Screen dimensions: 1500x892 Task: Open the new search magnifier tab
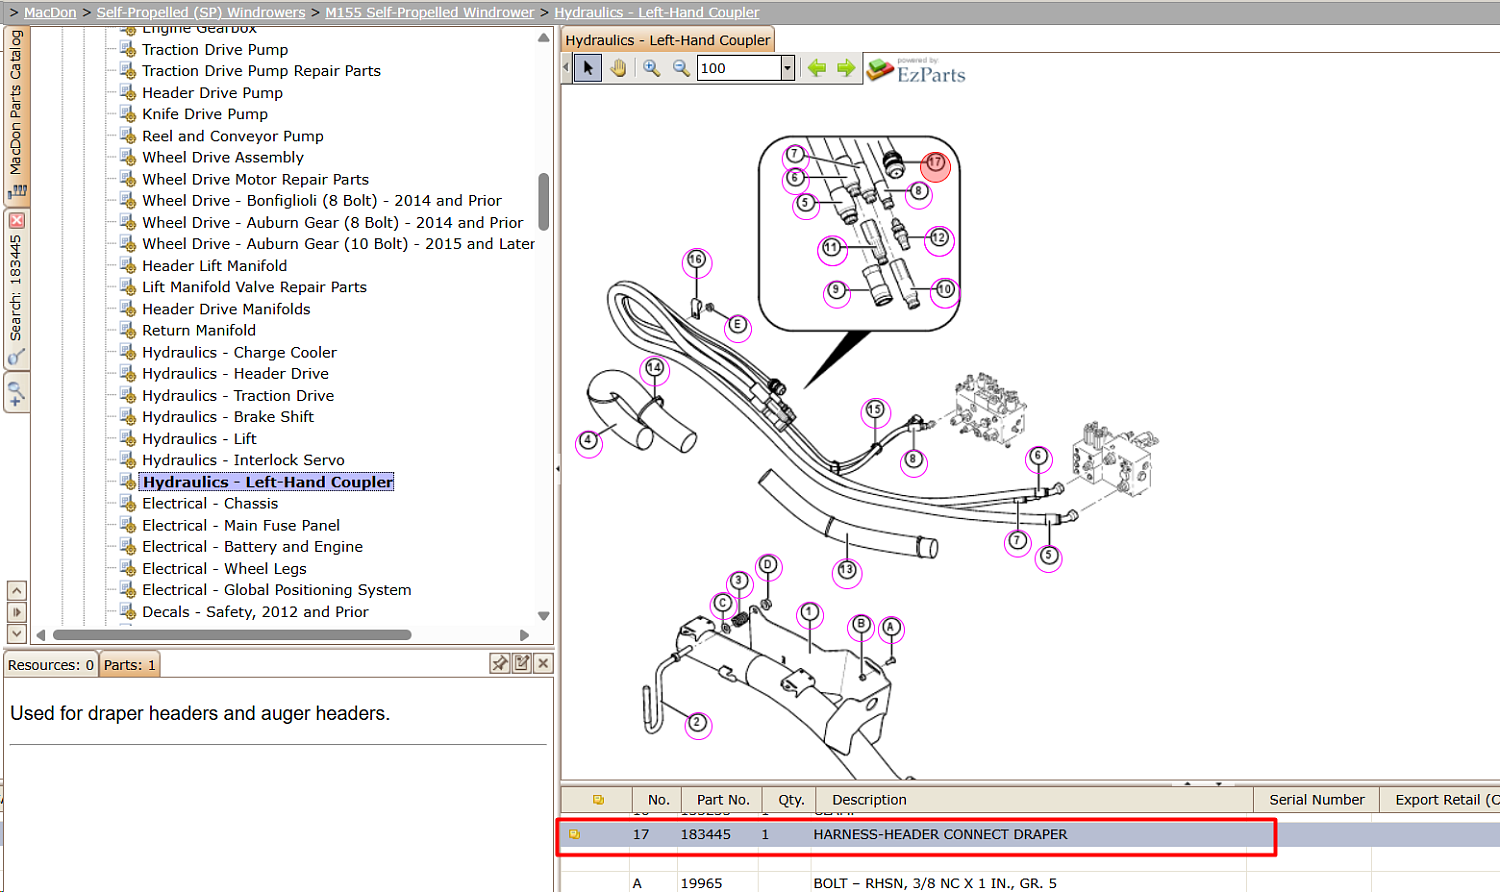(x=16, y=394)
